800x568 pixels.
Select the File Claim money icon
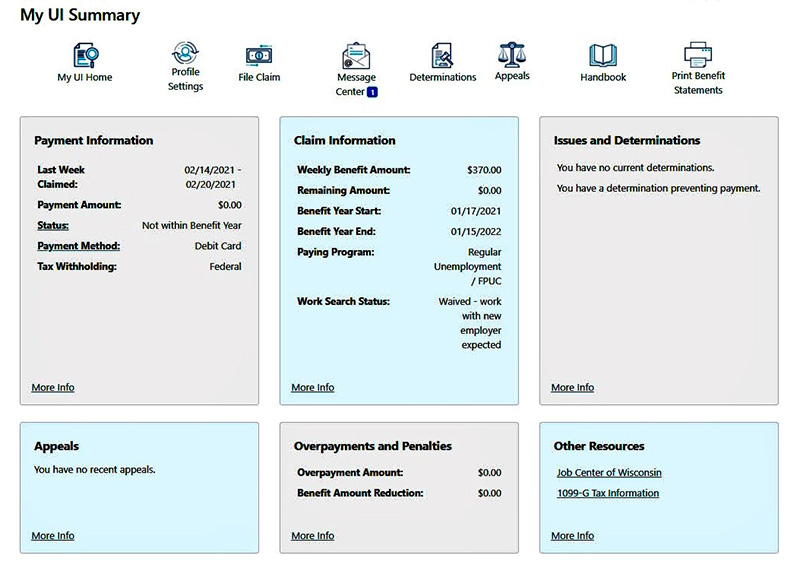coord(259,56)
